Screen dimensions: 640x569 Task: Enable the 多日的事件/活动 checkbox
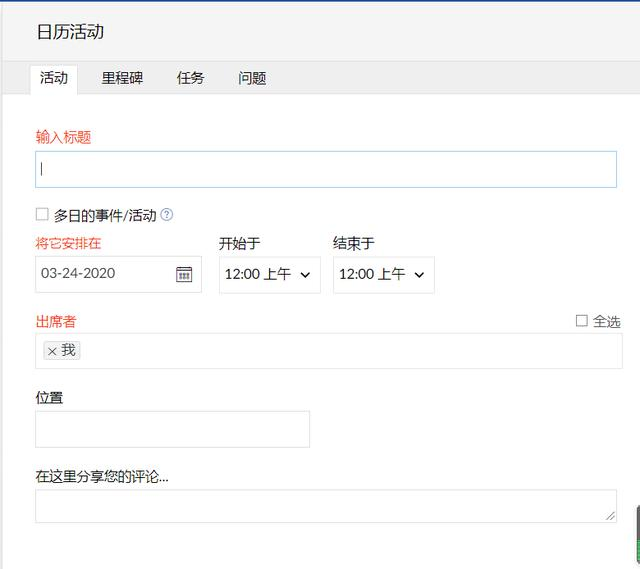coord(42,214)
